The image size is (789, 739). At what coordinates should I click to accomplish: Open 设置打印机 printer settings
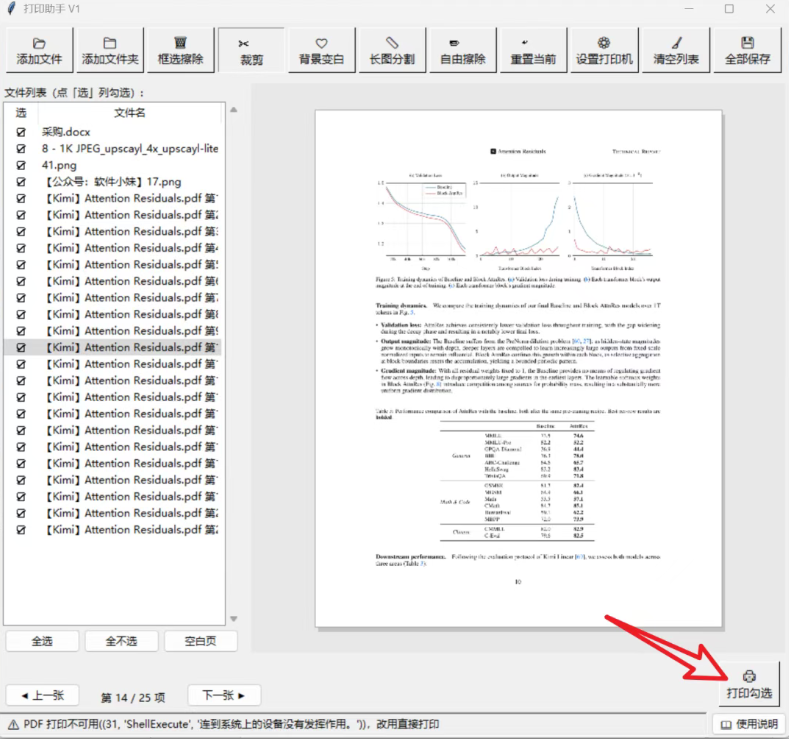(x=604, y=51)
